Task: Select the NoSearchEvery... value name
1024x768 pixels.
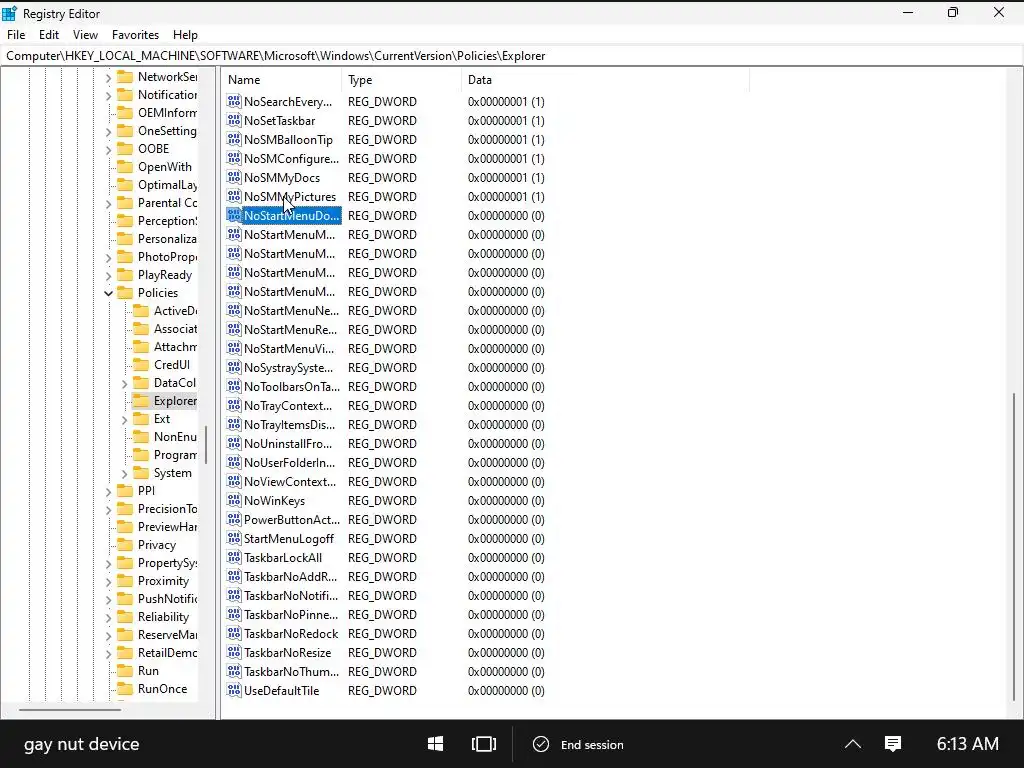Action: click(288, 101)
